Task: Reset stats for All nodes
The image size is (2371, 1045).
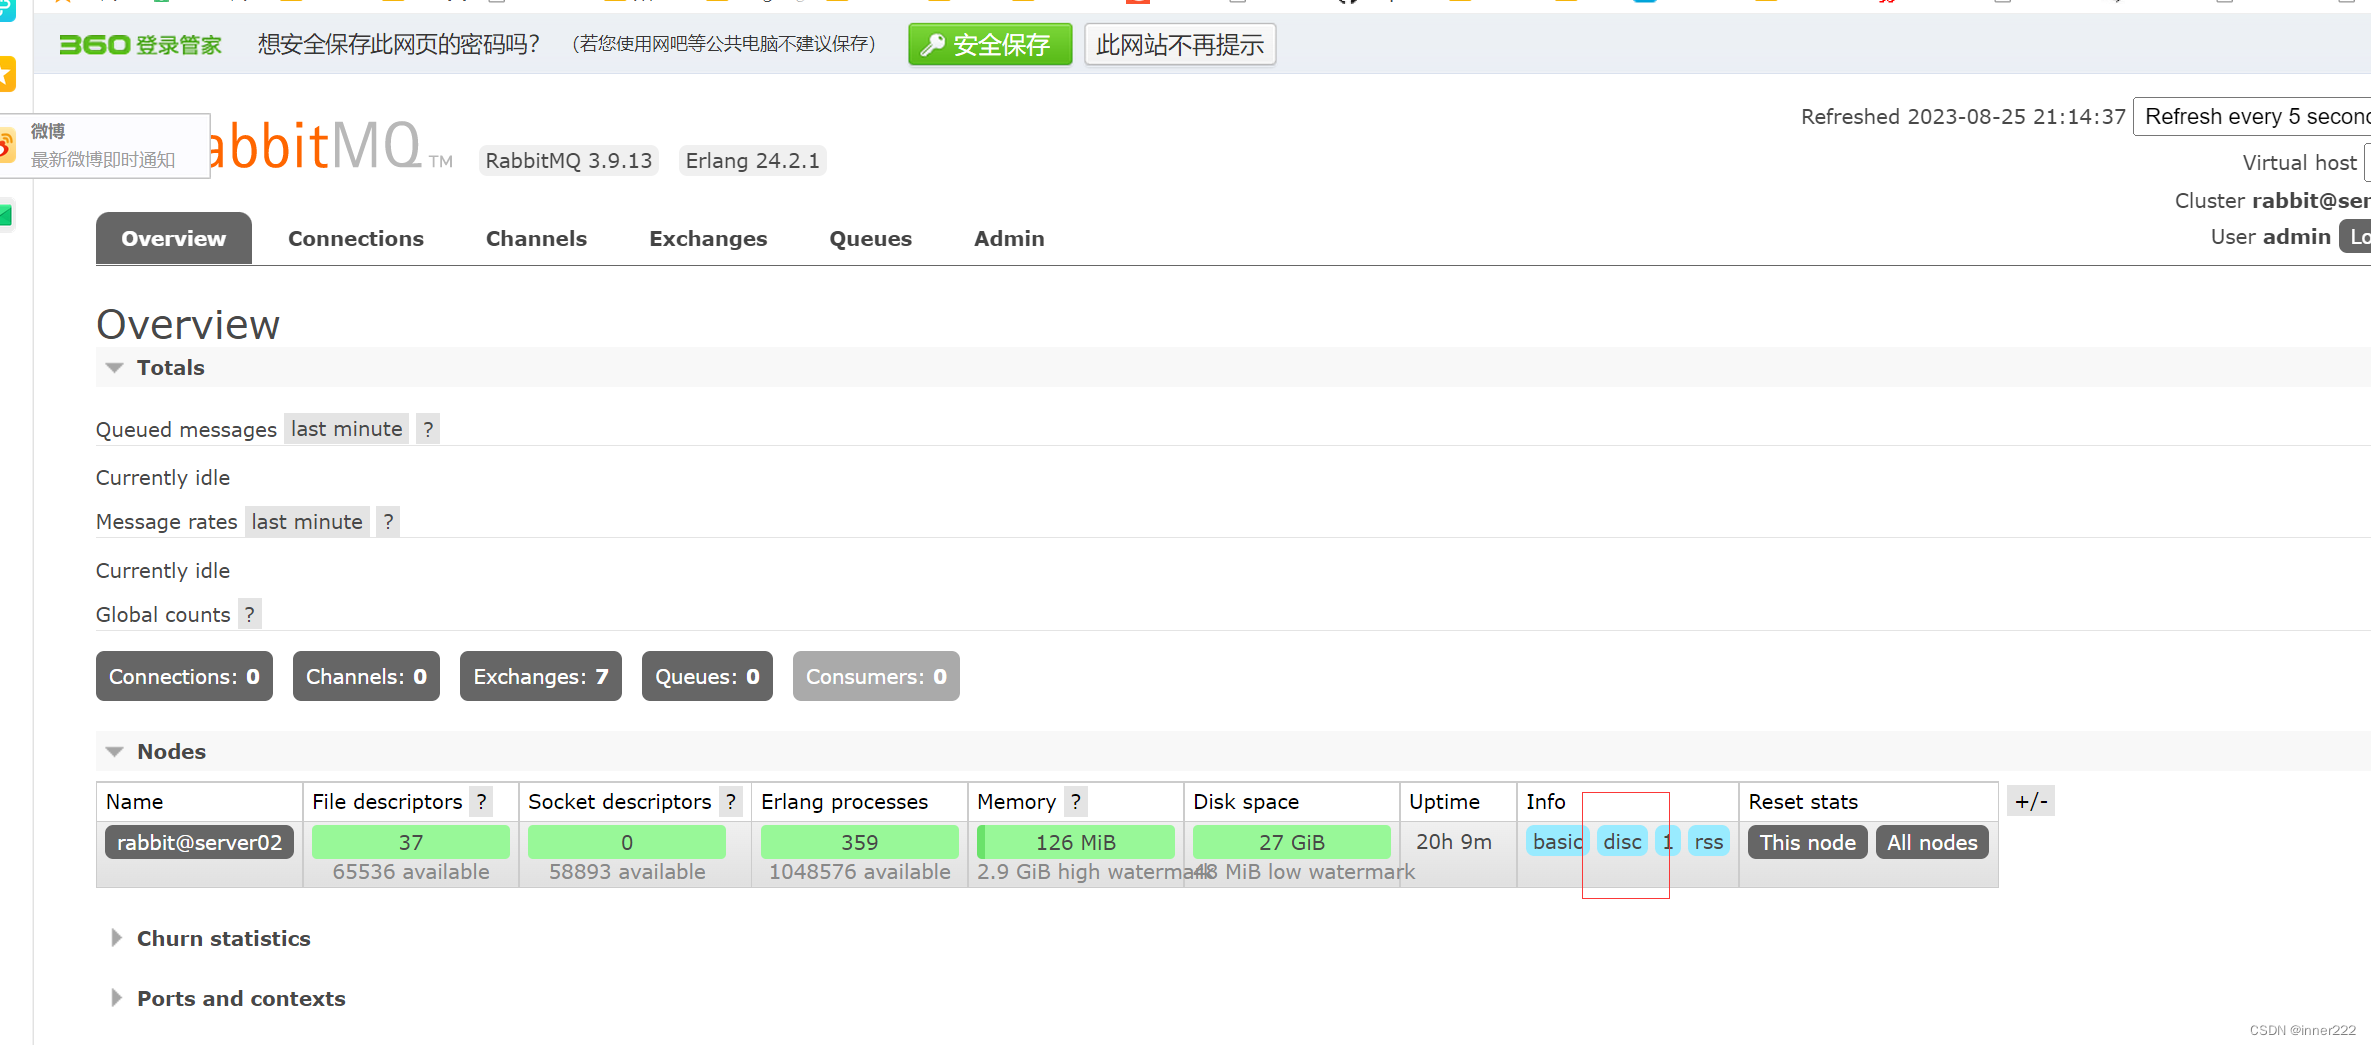Action: [1932, 843]
